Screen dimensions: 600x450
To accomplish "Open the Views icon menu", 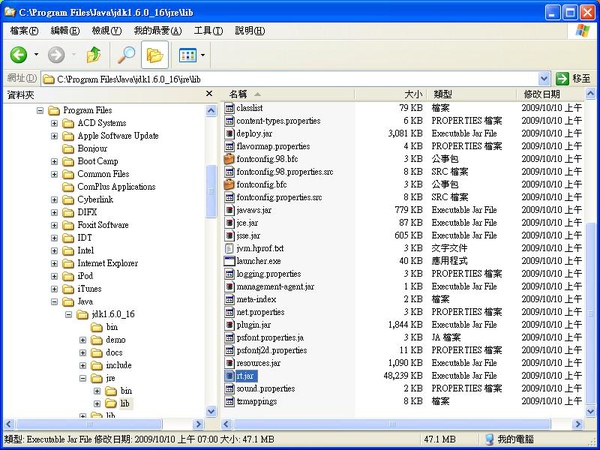I will tap(188, 55).
